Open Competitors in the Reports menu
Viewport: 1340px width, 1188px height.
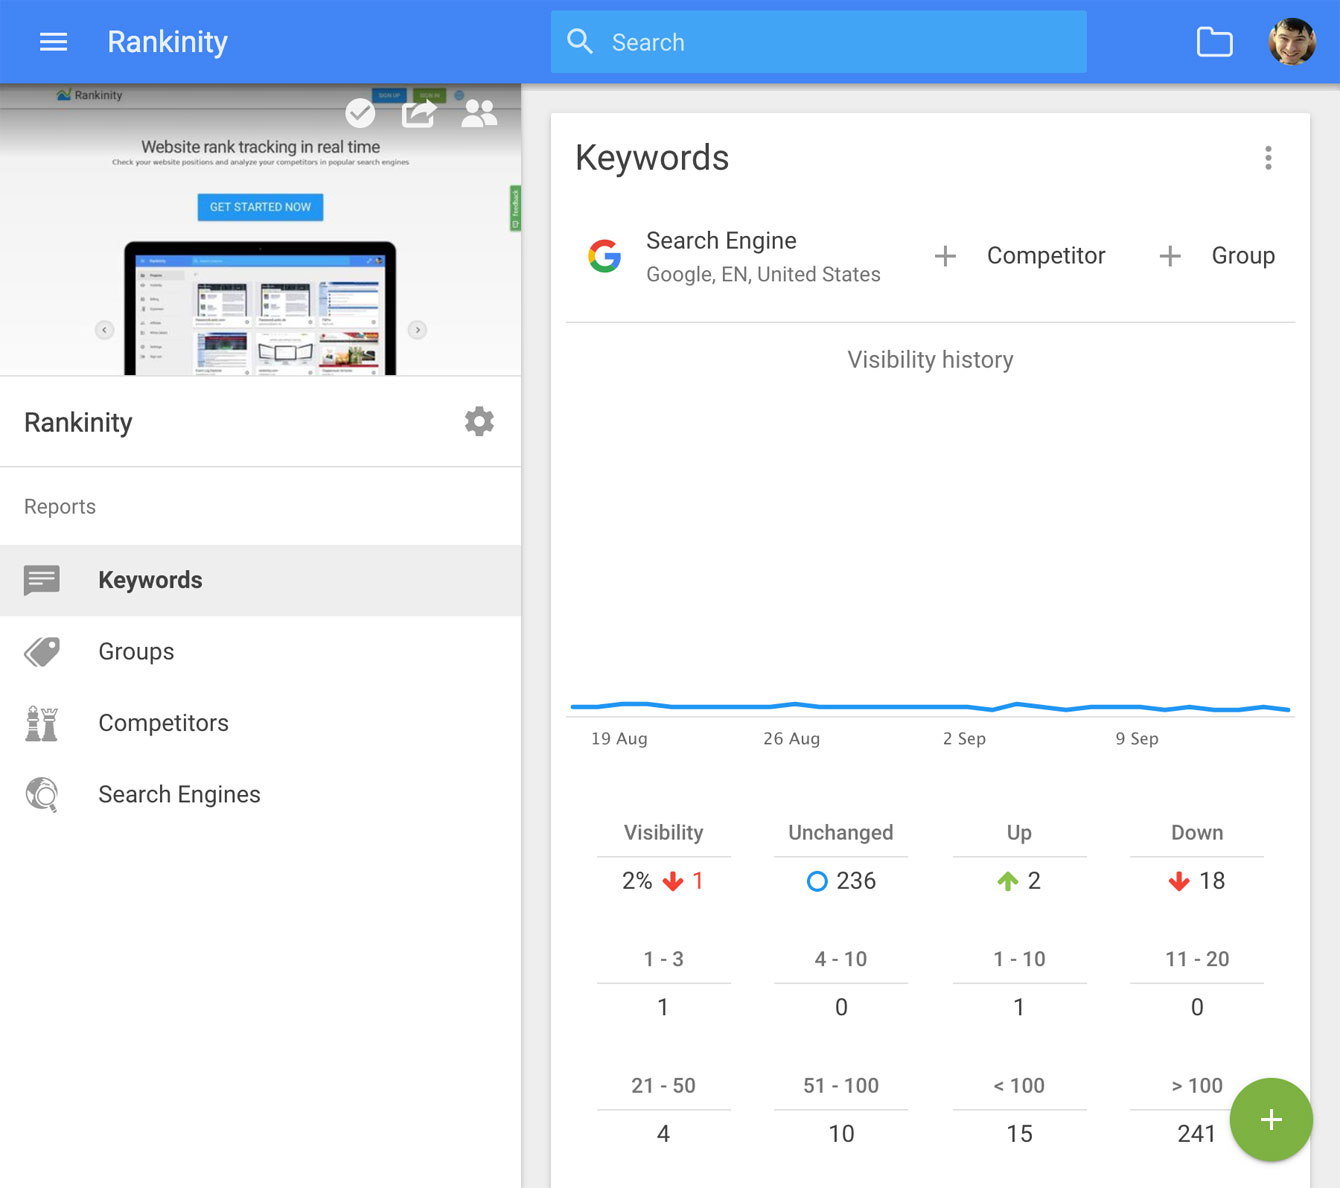(x=260, y=723)
